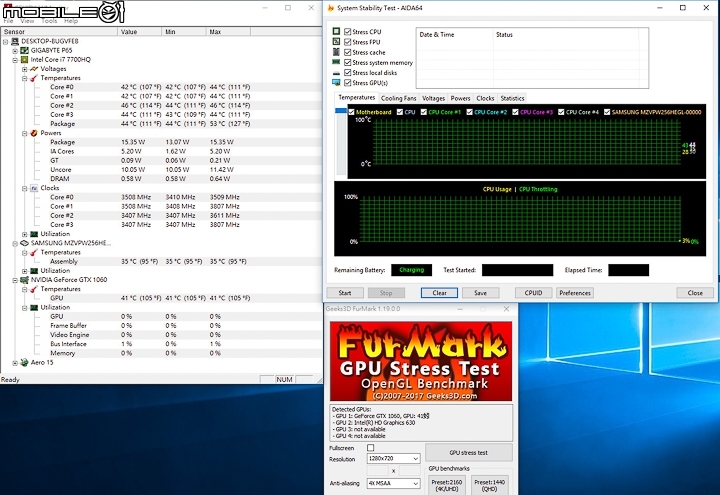Expand the Aero 15 node
Screen dimensions: 720x495
15,363
